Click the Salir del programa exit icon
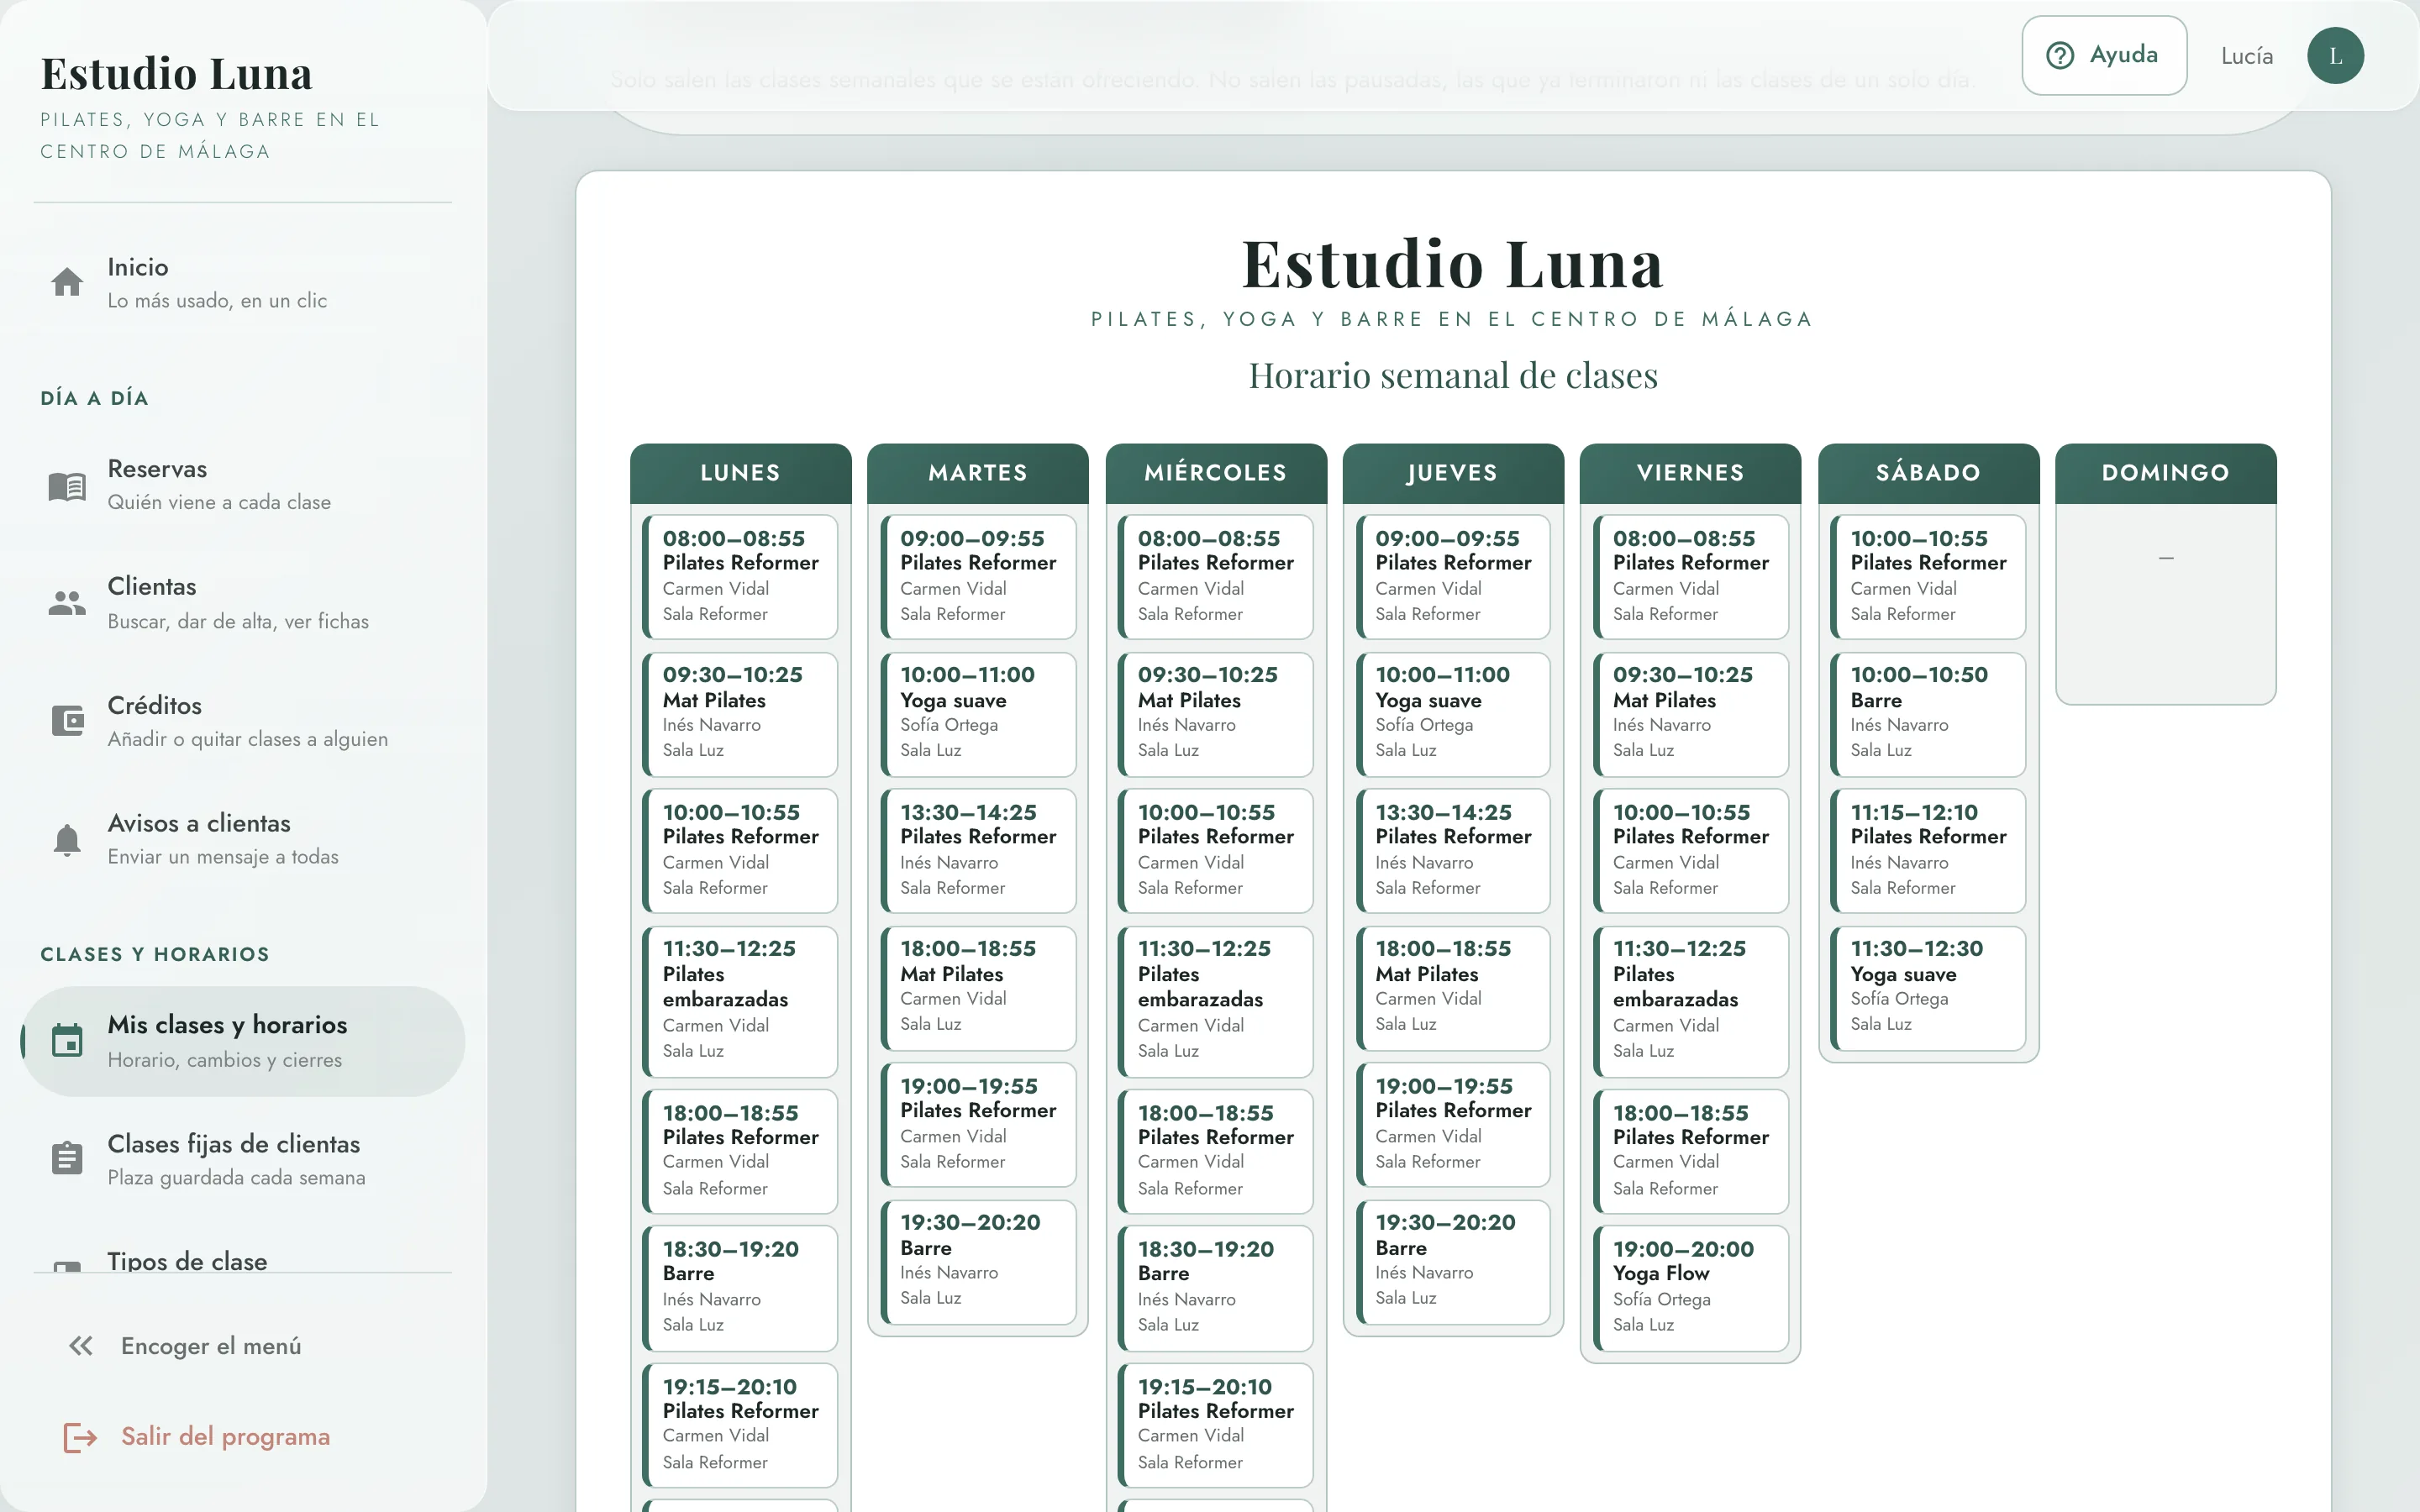Screen dimensions: 2420x1512 pos(80,1437)
